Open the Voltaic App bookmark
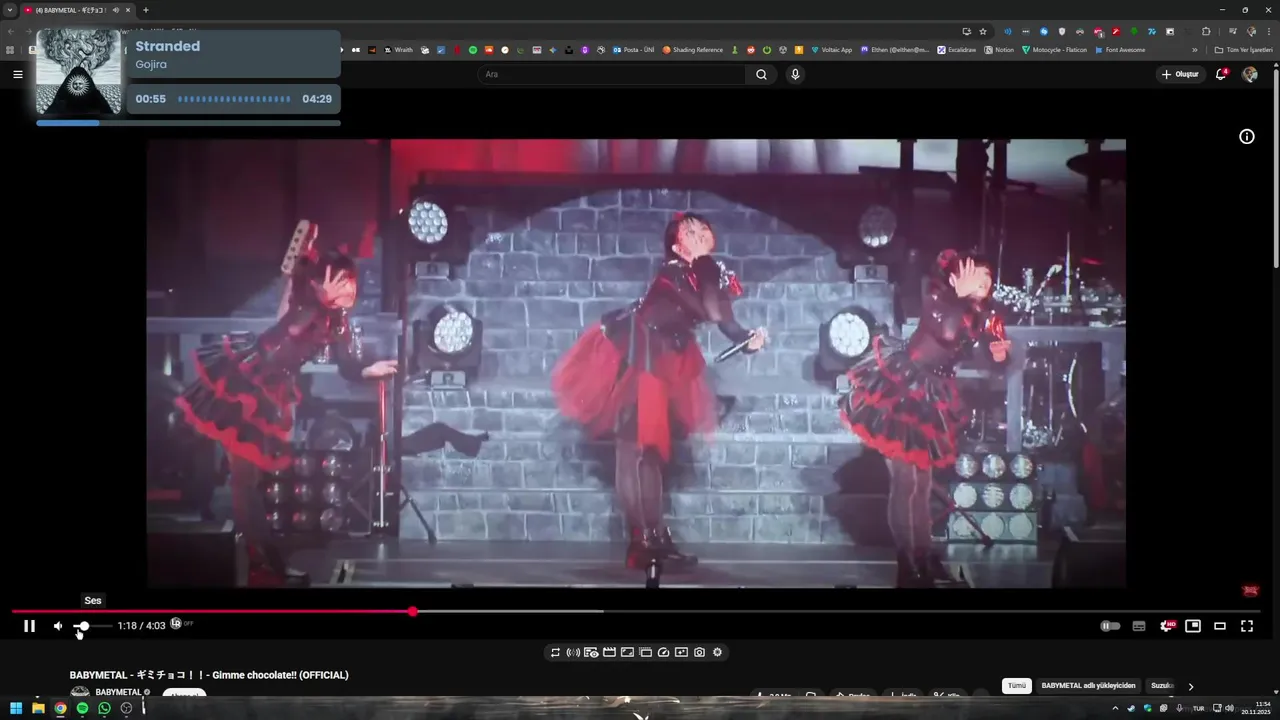 (831, 50)
